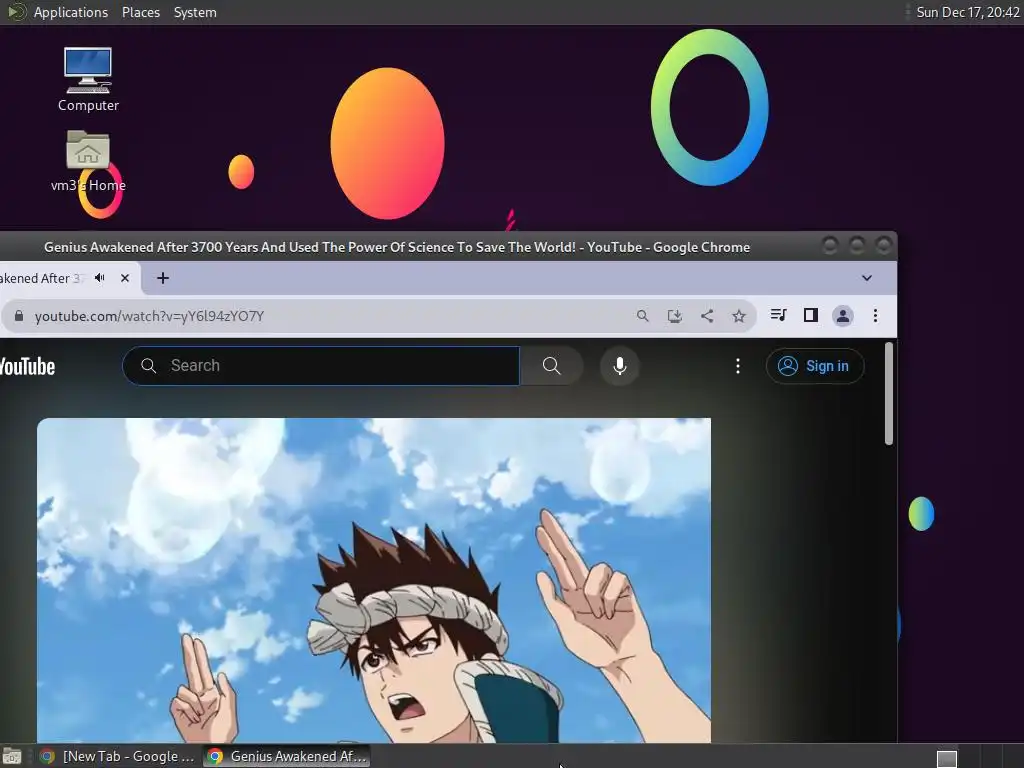Viewport: 1024px width, 768px height.
Task: Click the YouTube video player
Action: (374, 580)
